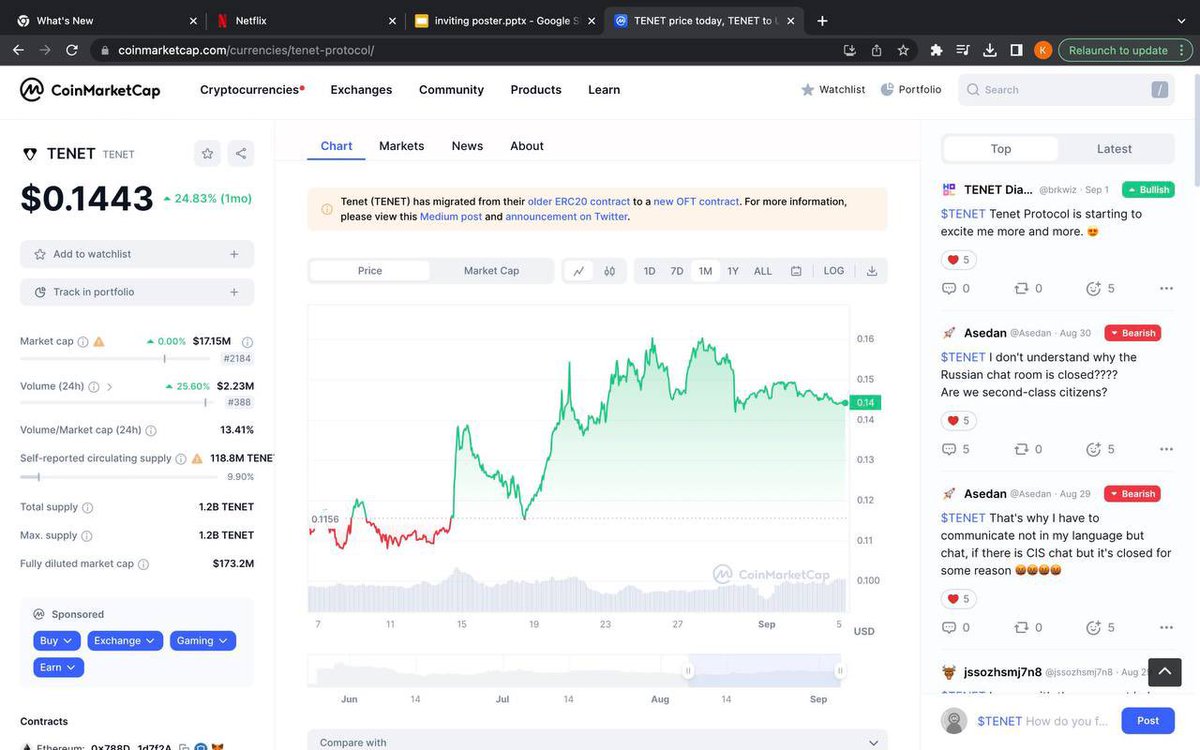The height and width of the screenshot is (750, 1200).
Task: Set chart range to 1Y
Action: 733,271
